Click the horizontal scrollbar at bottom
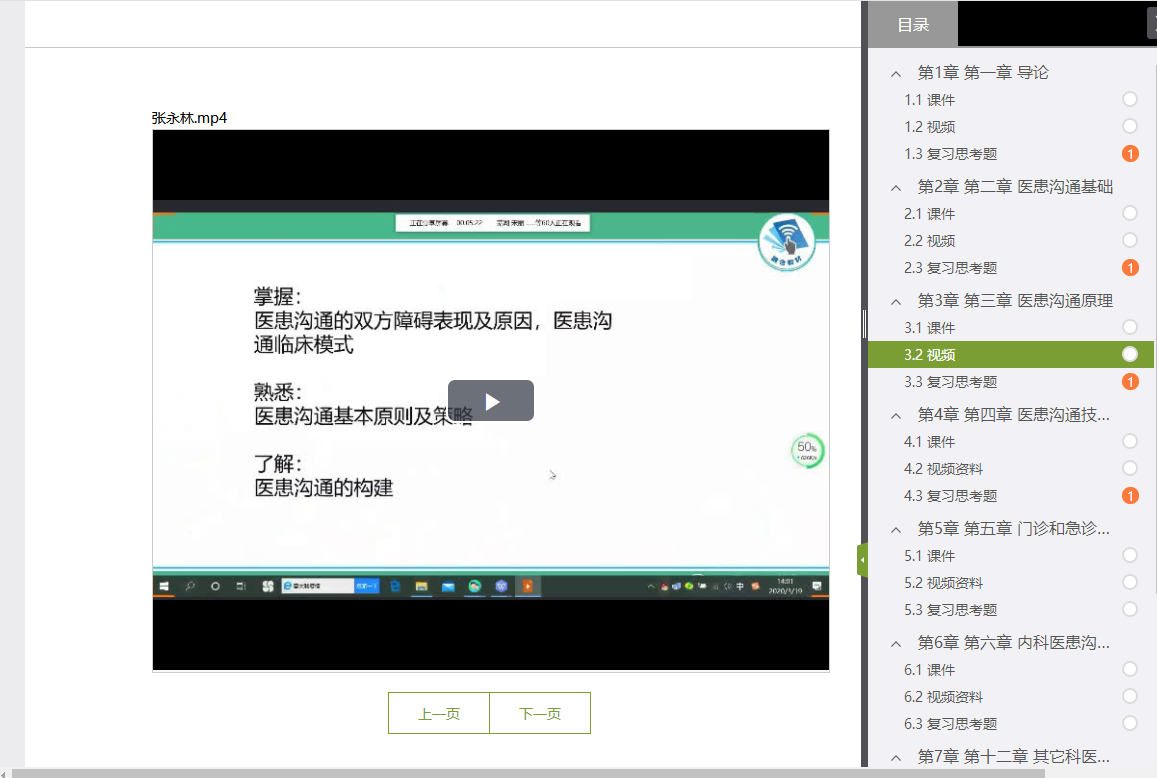The width and height of the screenshot is (1157, 778). pyautogui.click(x=528, y=773)
